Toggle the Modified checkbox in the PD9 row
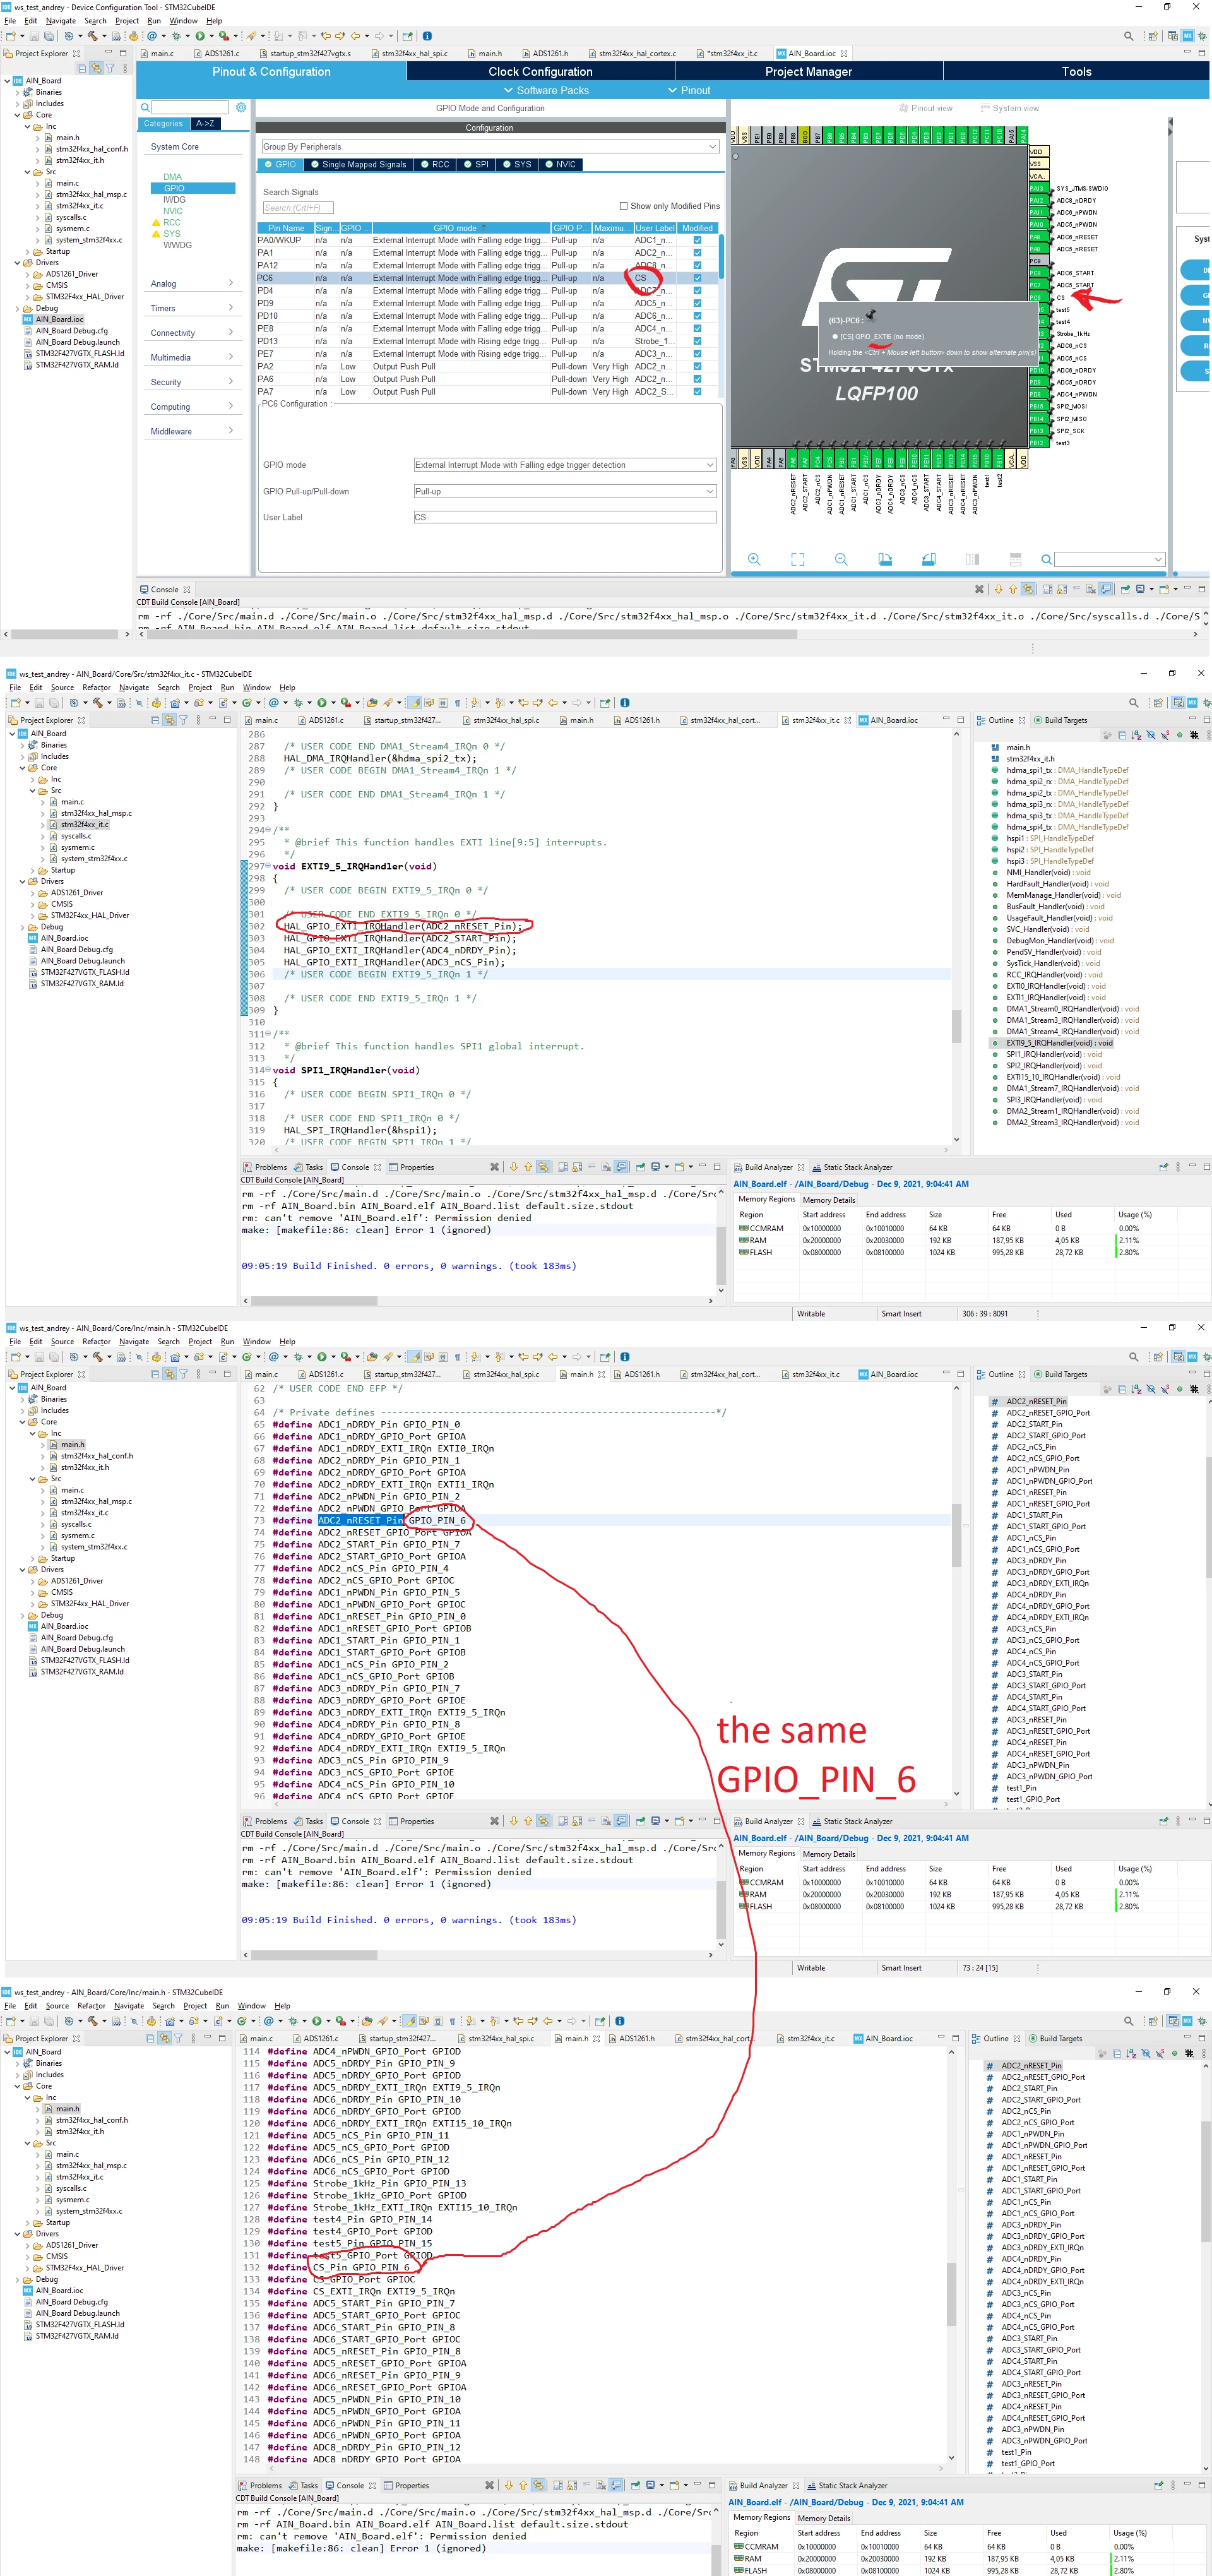 coord(697,303)
